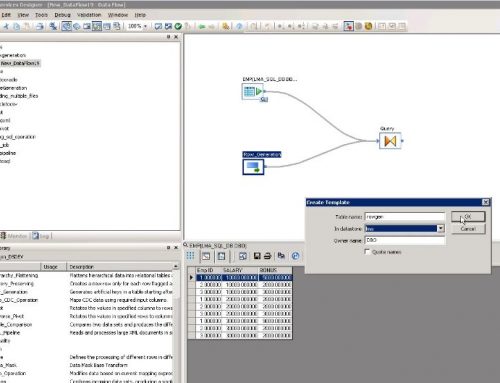This screenshot has height=383, width=500.
Task: Click the Description column header
Action: (120, 267)
